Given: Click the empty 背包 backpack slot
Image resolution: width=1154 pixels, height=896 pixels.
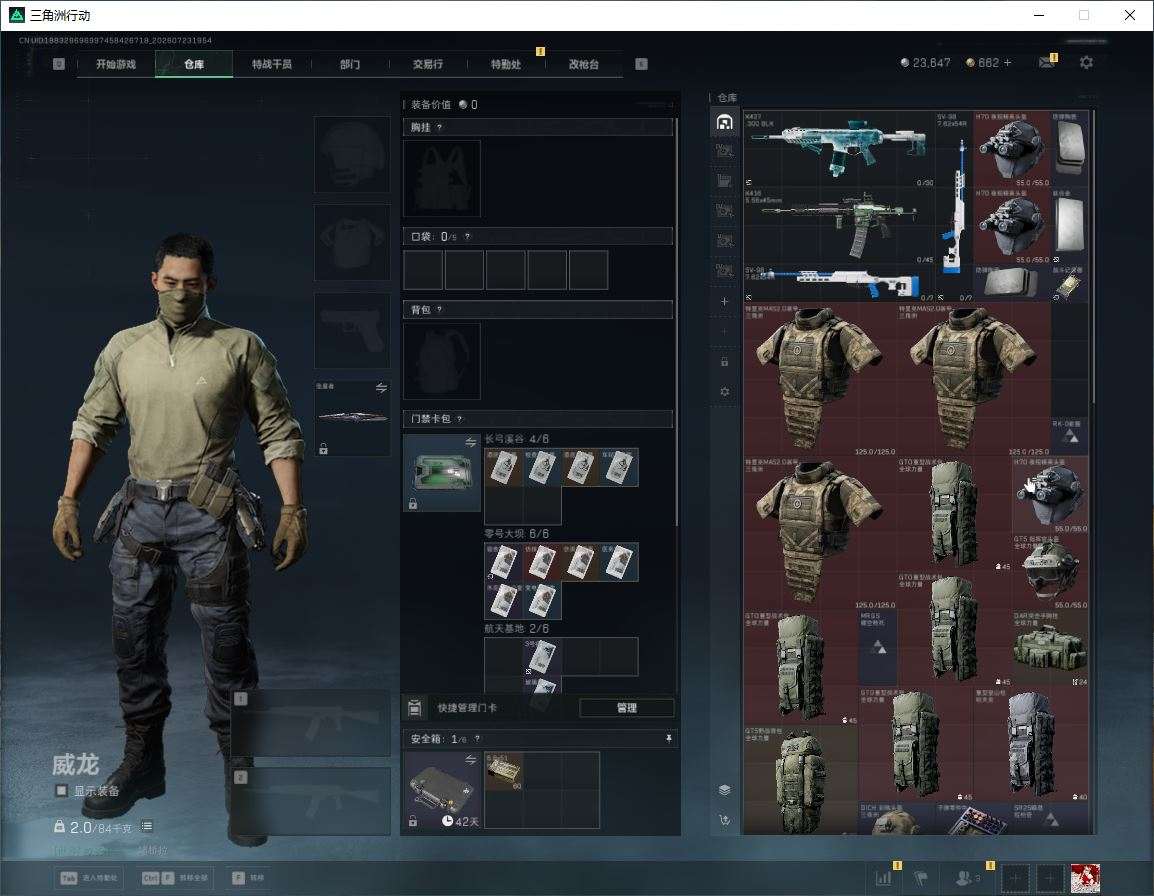Looking at the screenshot, I should coord(442,361).
